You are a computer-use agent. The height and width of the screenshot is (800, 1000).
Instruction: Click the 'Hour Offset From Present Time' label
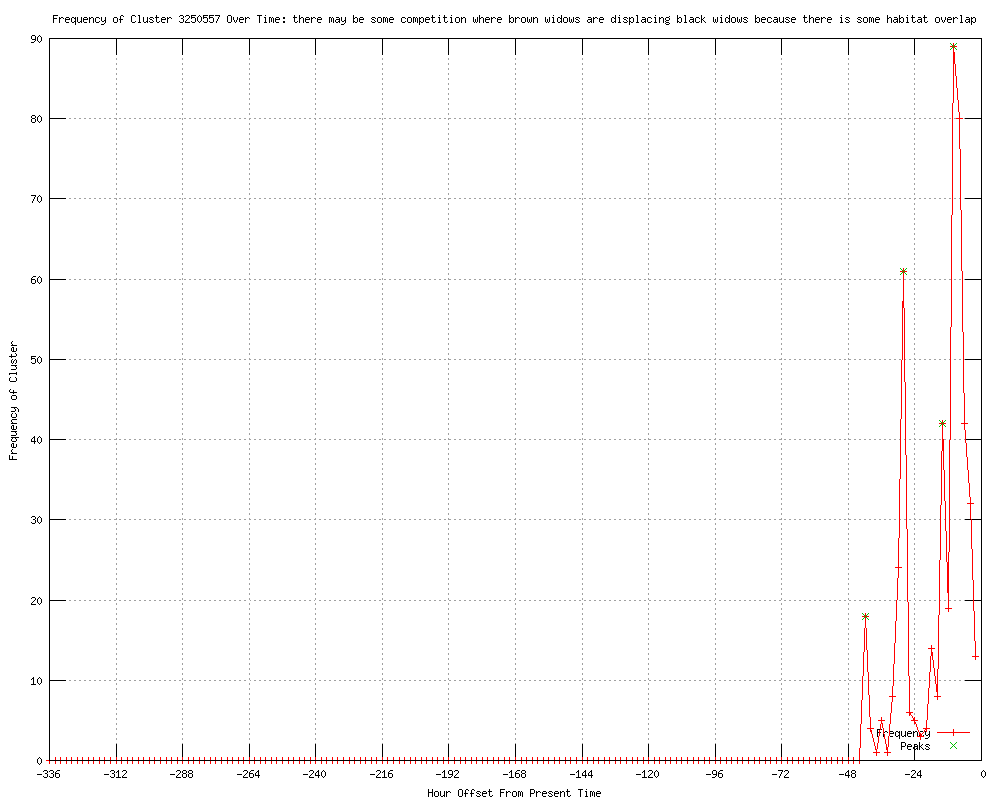[514, 793]
